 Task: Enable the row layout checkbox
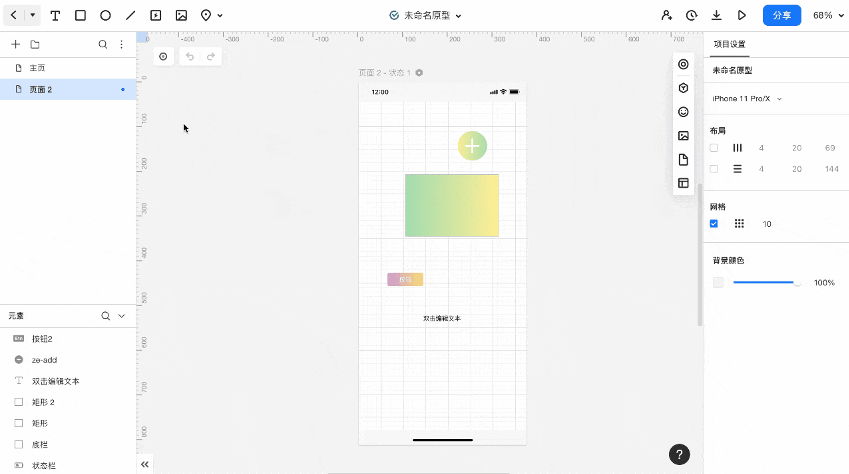click(x=714, y=169)
